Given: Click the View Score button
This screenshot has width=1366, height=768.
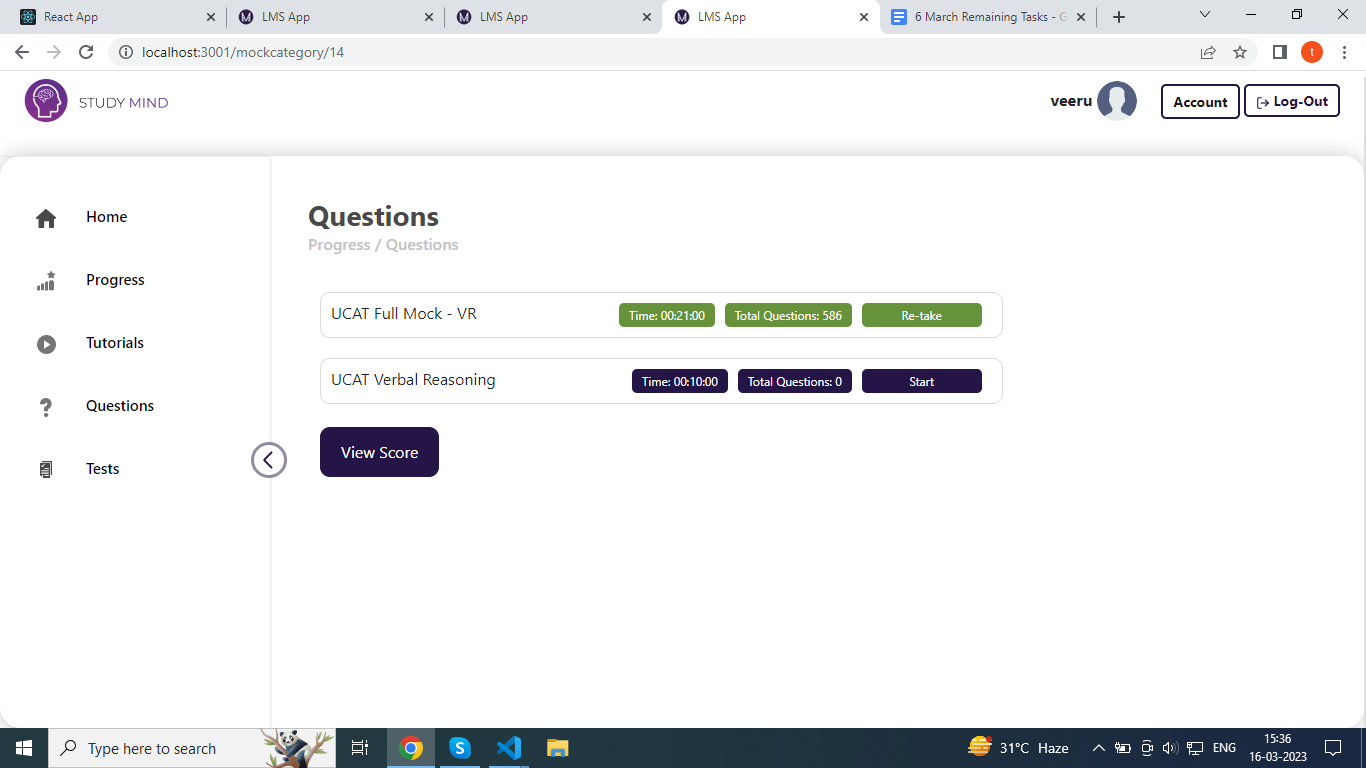Looking at the screenshot, I should point(379,453).
